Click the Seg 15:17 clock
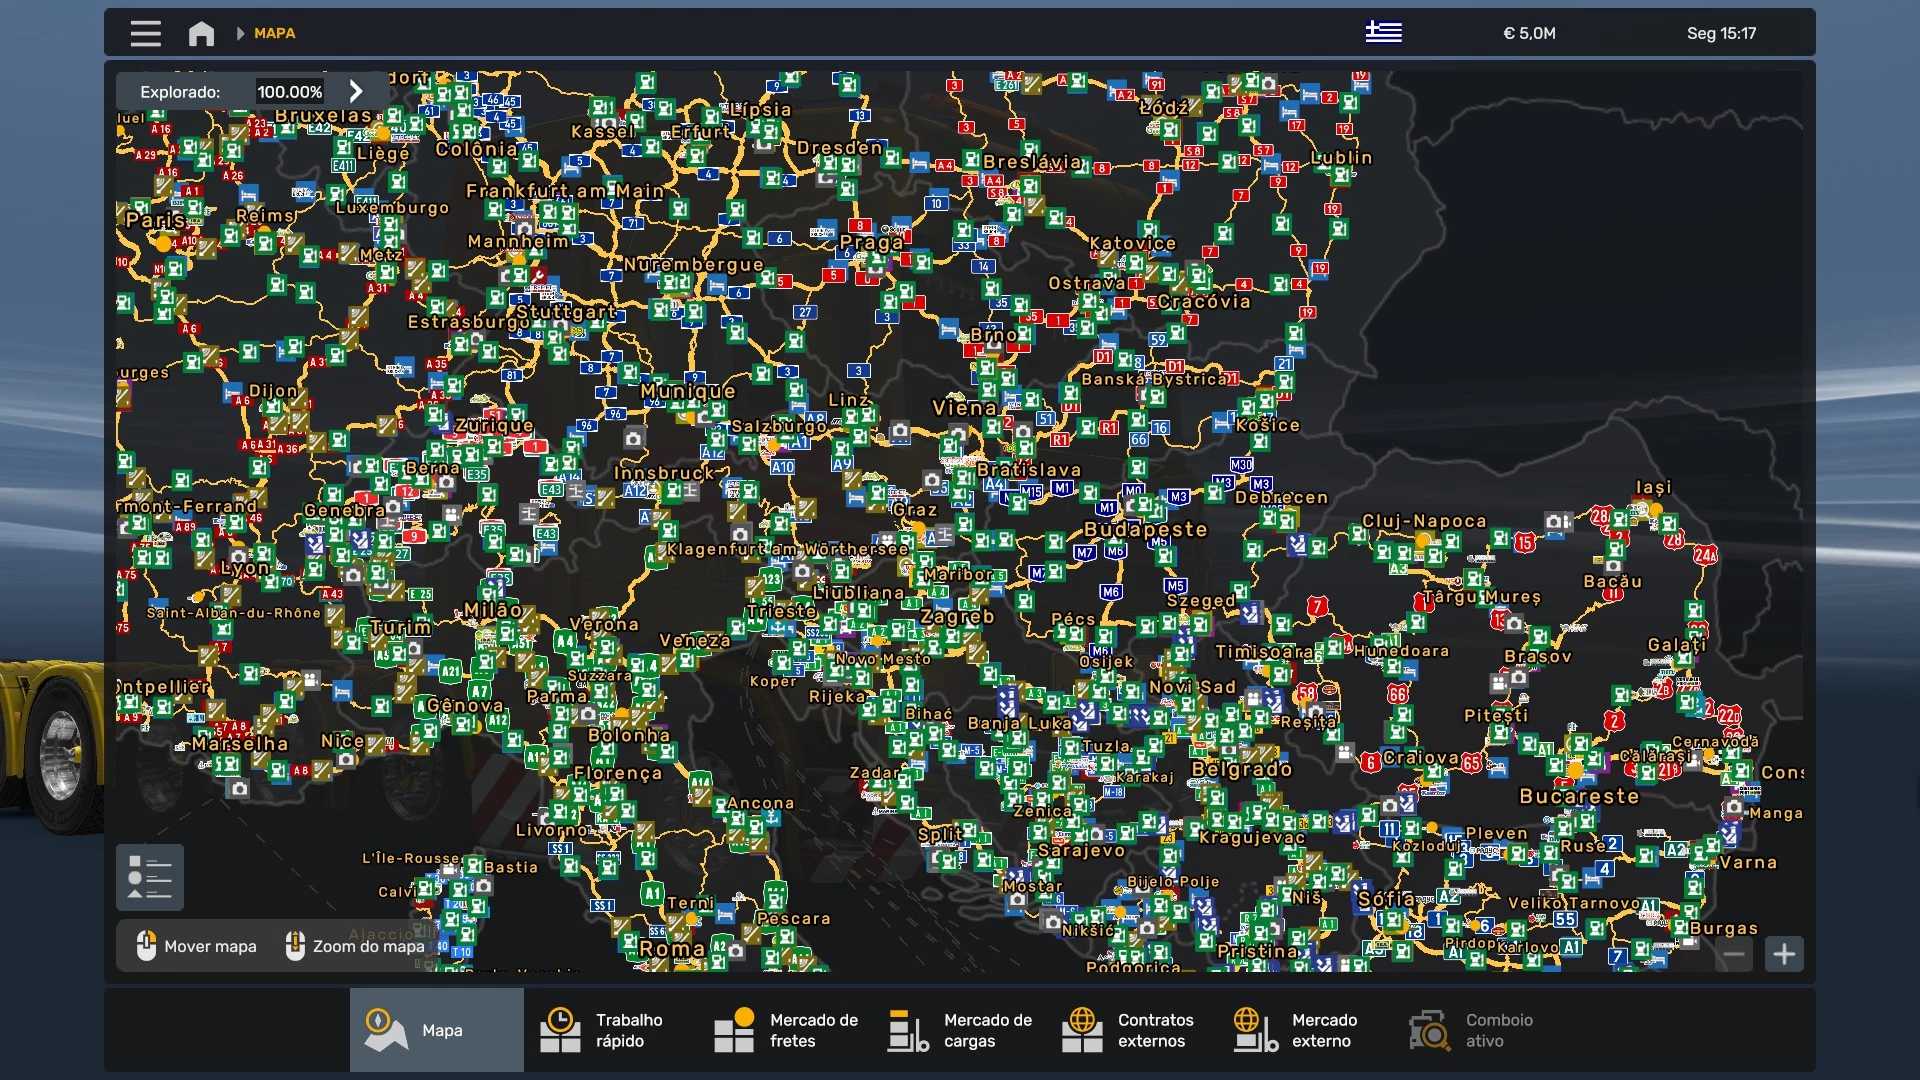1920x1080 pixels. point(1720,33)
